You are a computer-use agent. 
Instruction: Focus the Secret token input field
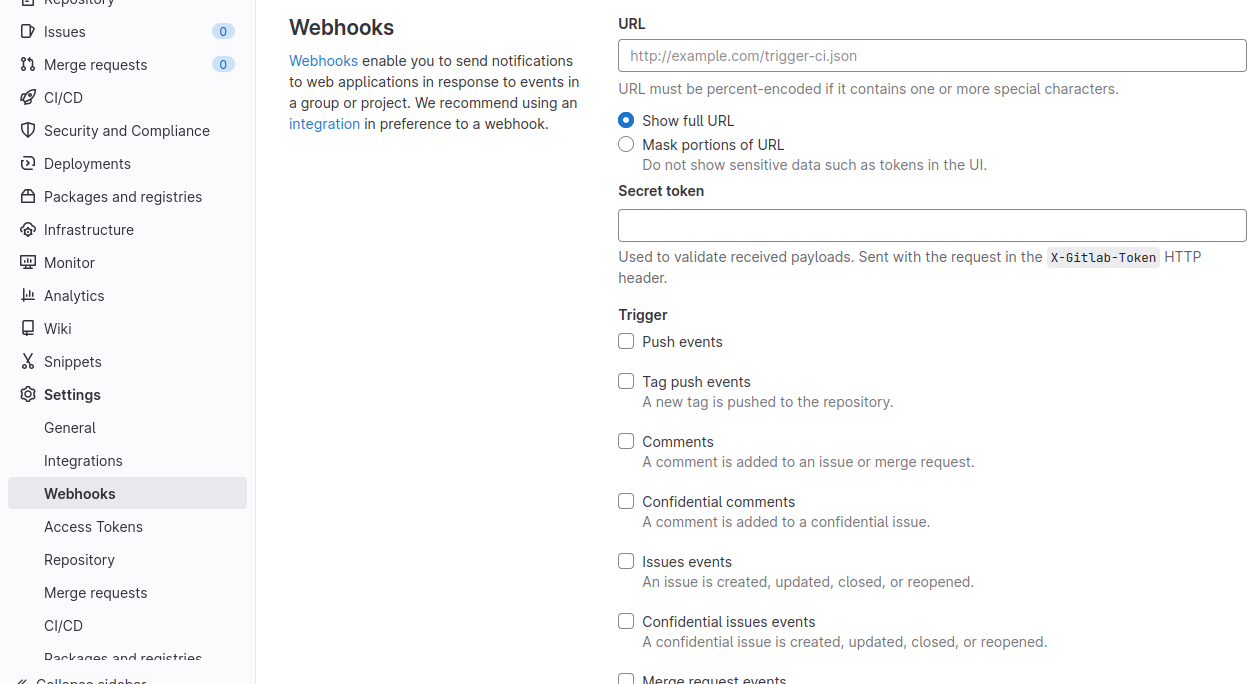click(932, 226)
